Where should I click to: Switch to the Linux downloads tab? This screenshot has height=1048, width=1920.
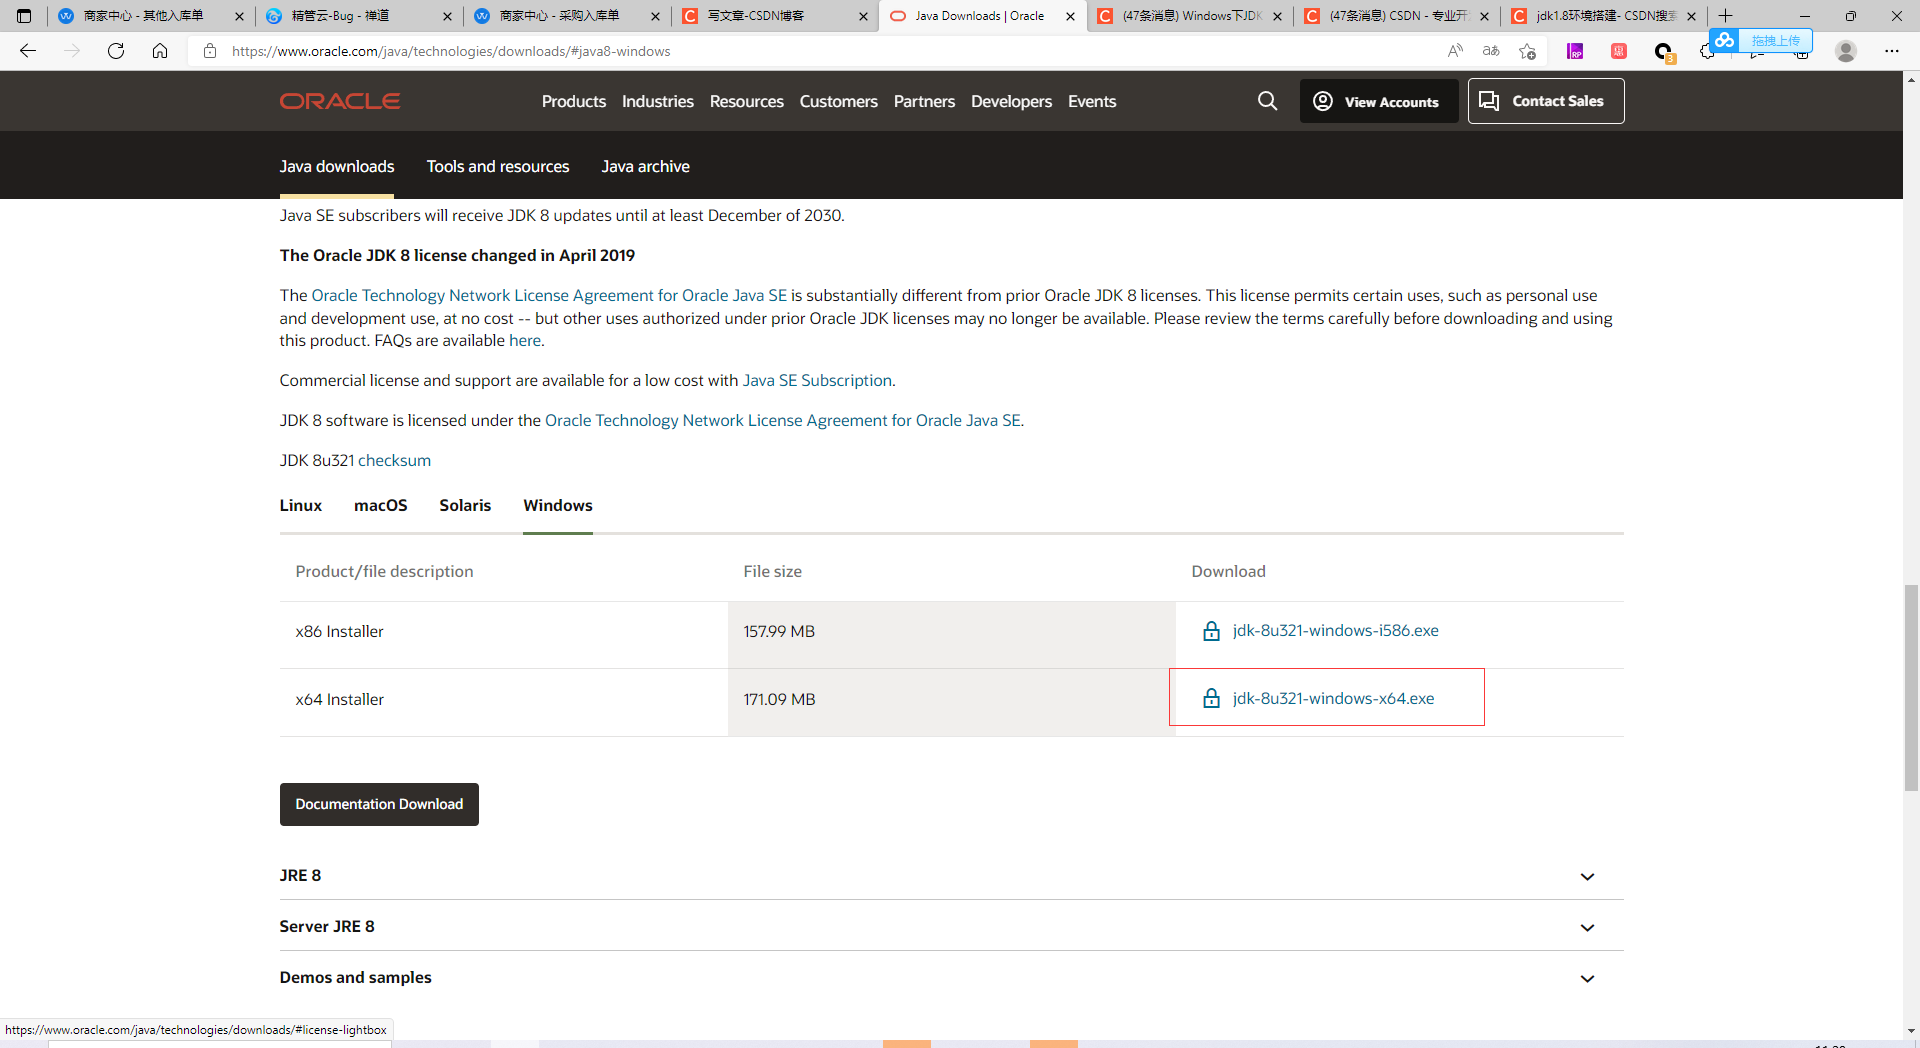(x=300, y=505)
